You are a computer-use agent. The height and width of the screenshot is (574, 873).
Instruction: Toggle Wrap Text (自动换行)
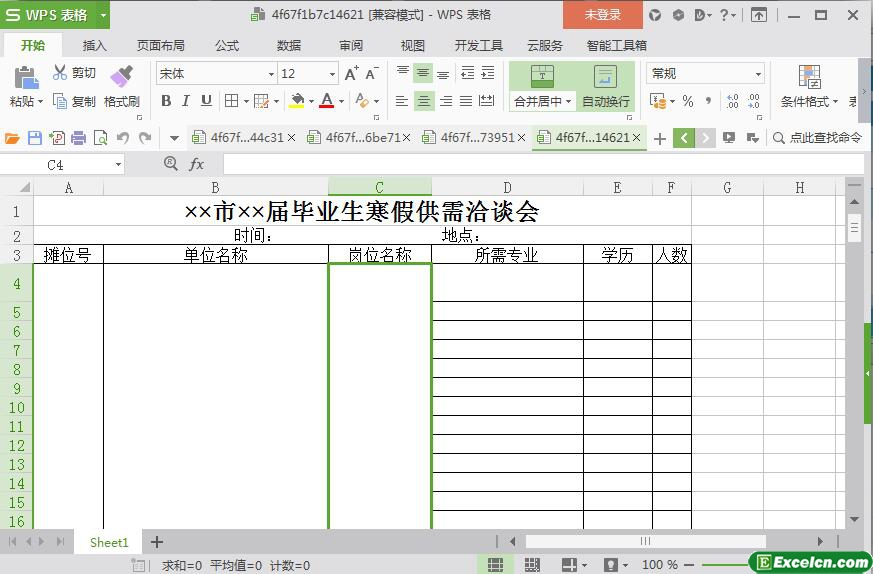(x=606, y=86)
